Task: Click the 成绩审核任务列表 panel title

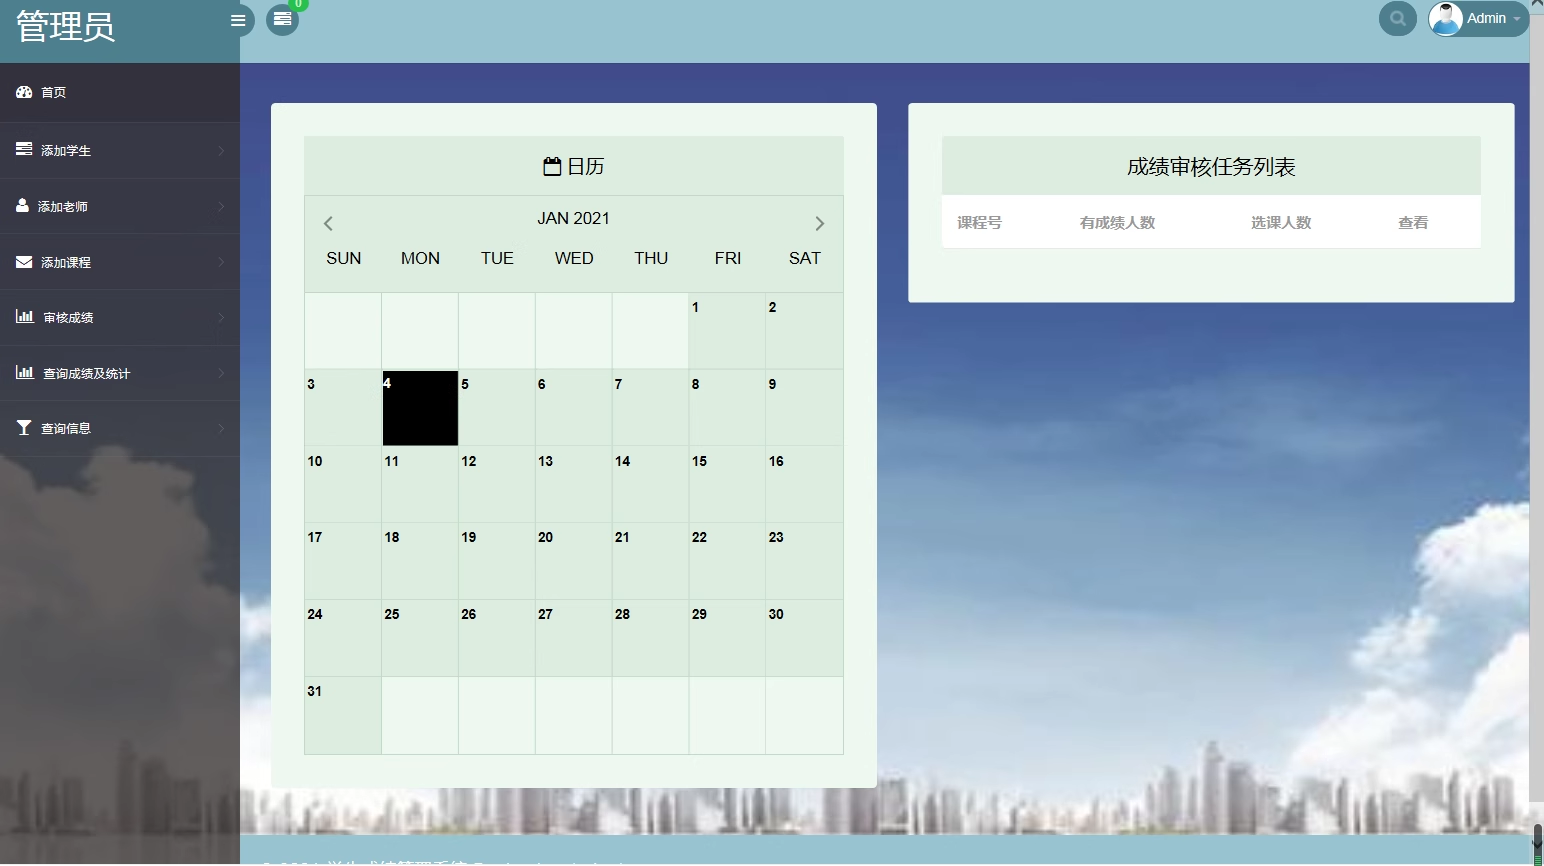Action: click(x=1211, y=167)
